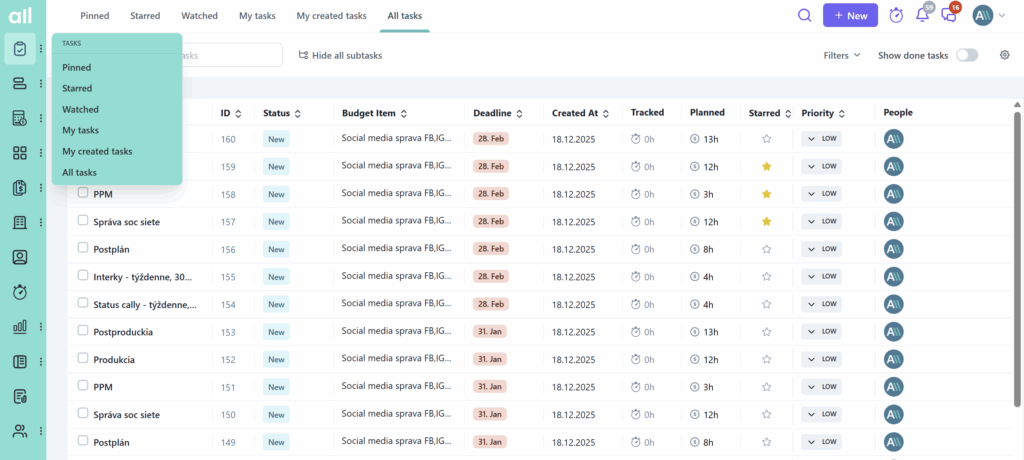Check the box for Postprodukcia task
This screenshot has width=1024, height=460.
click(x=83, y=331)
